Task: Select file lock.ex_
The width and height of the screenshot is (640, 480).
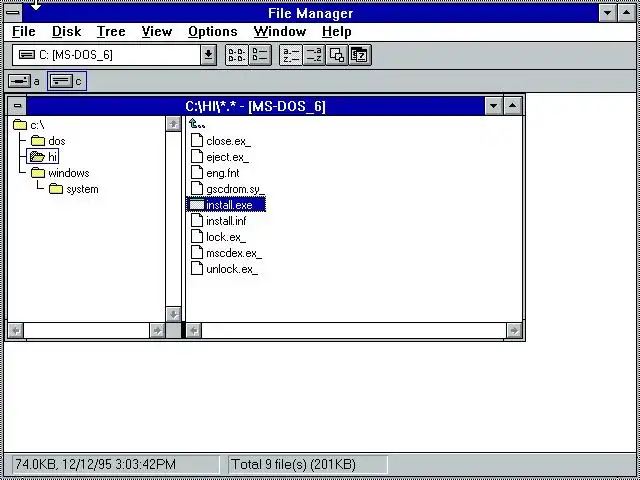Action: 218,237
